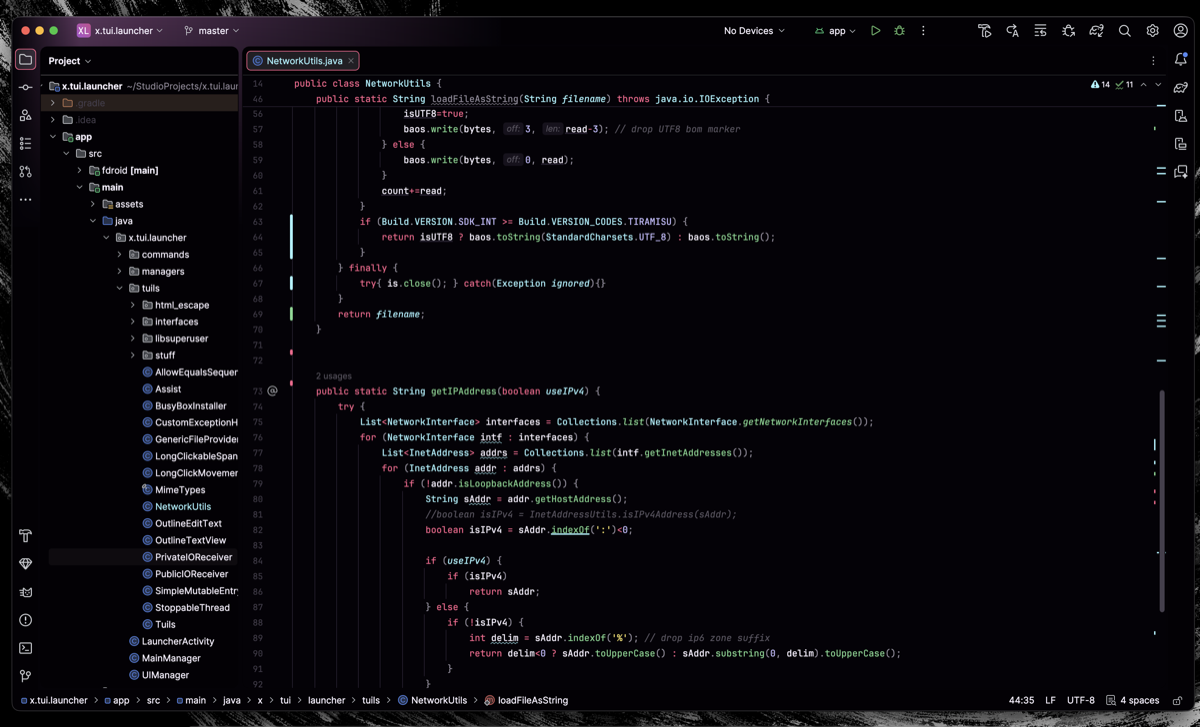Change UTF-8 file encoding in status bar
This screenshot has width=1200, height=727.
click(x=1080, y=700)
